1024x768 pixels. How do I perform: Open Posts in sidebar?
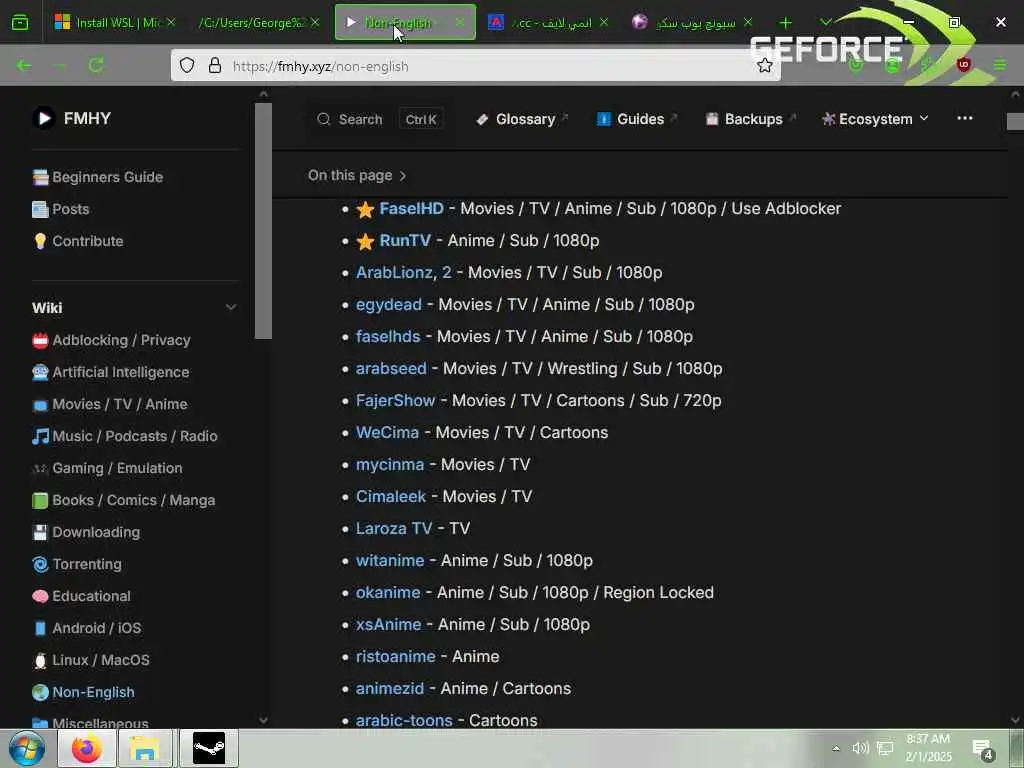[61, 209]
